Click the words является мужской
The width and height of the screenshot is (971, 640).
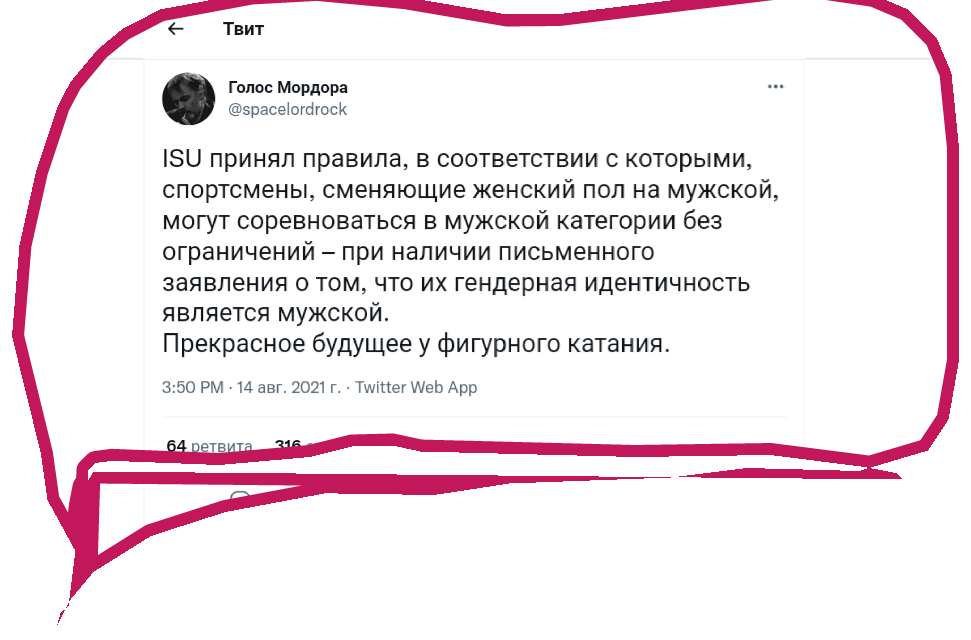point(276,313)
